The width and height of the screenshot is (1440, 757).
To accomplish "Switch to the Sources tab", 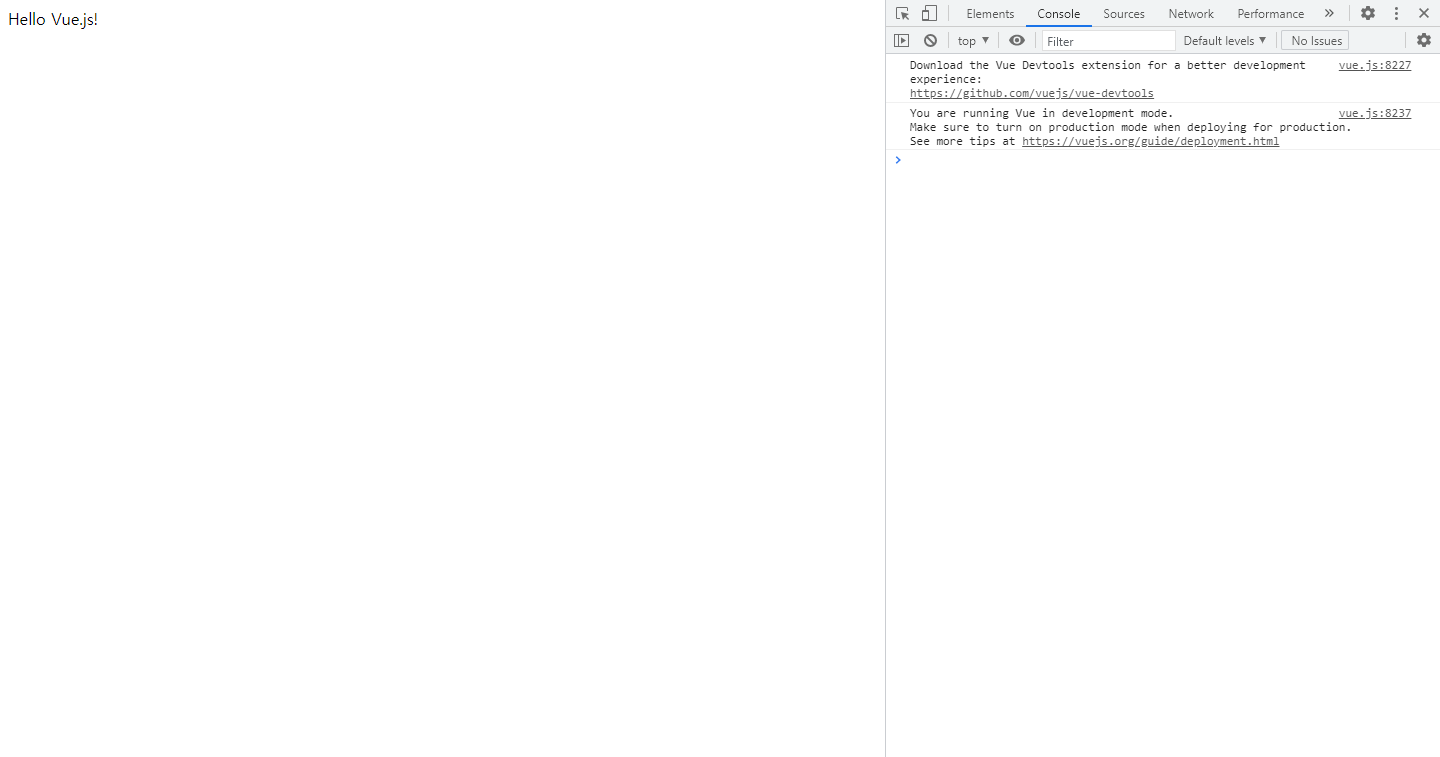I will tap(1124, 14).
